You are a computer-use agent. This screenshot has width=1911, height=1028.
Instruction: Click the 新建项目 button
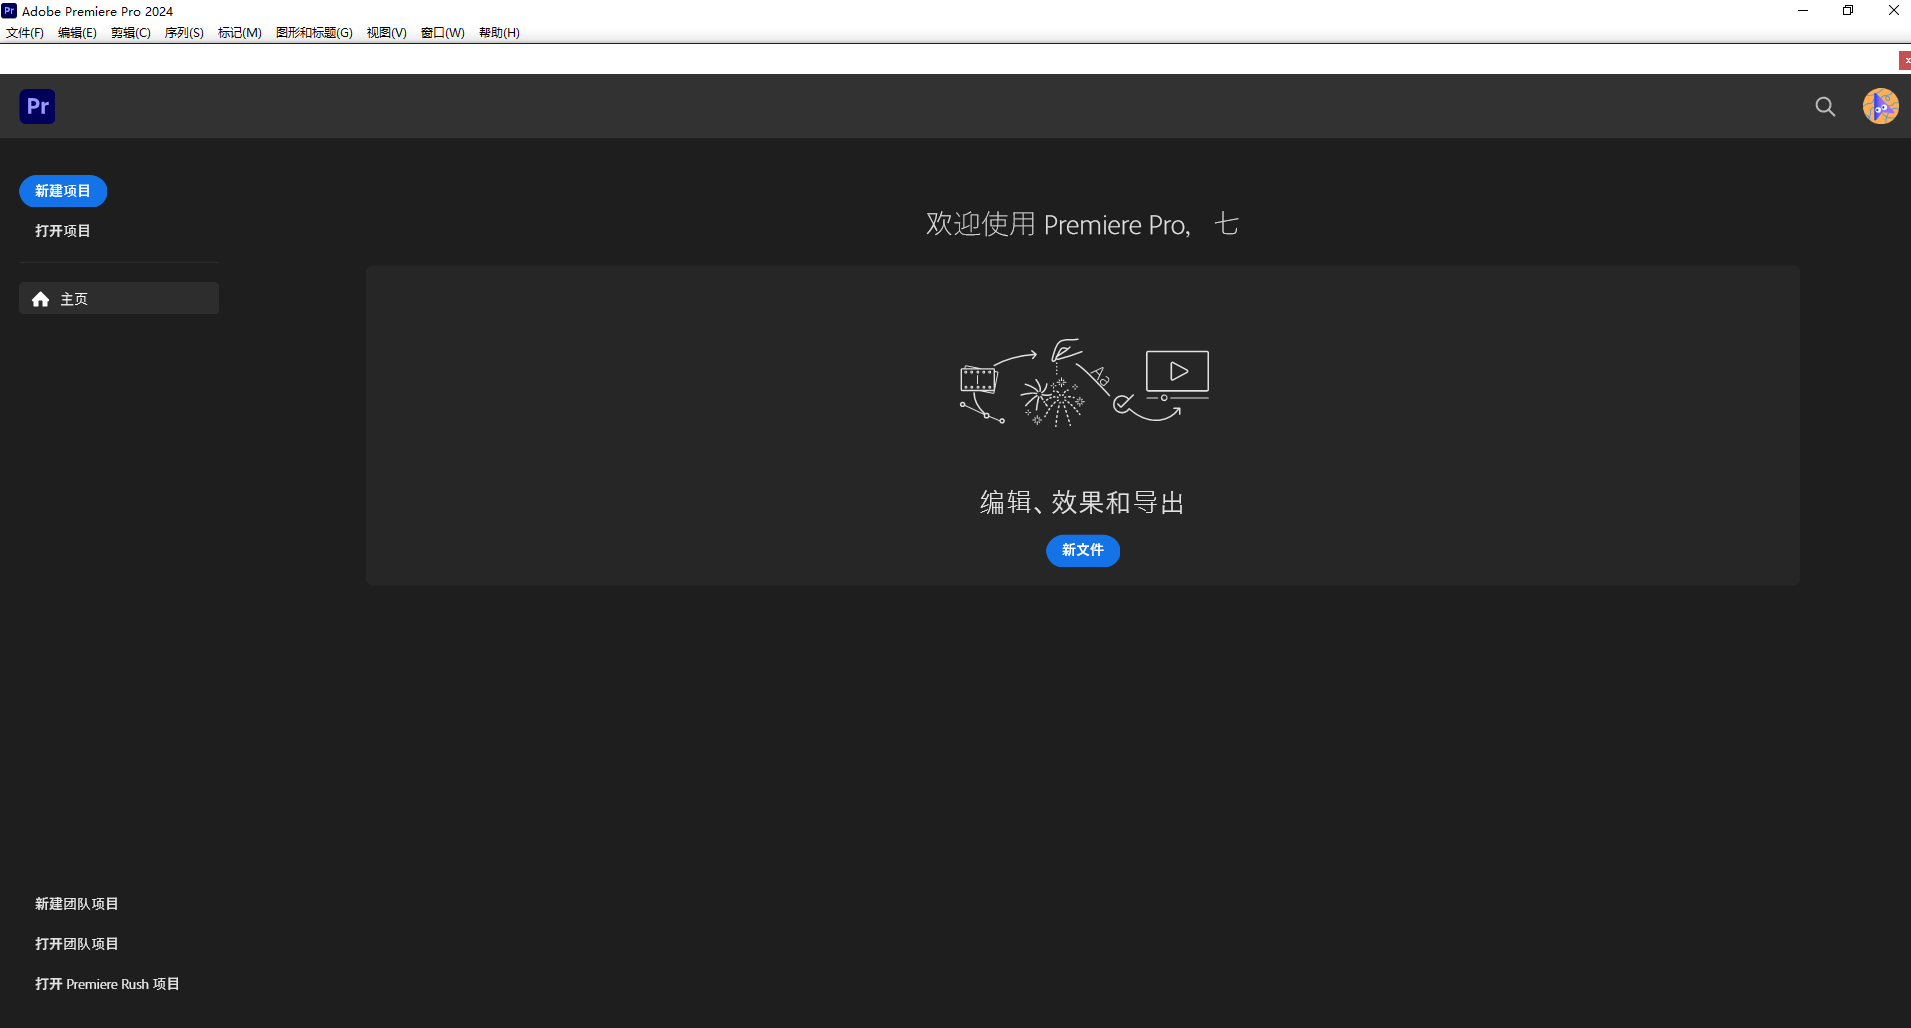coord(62,190)
